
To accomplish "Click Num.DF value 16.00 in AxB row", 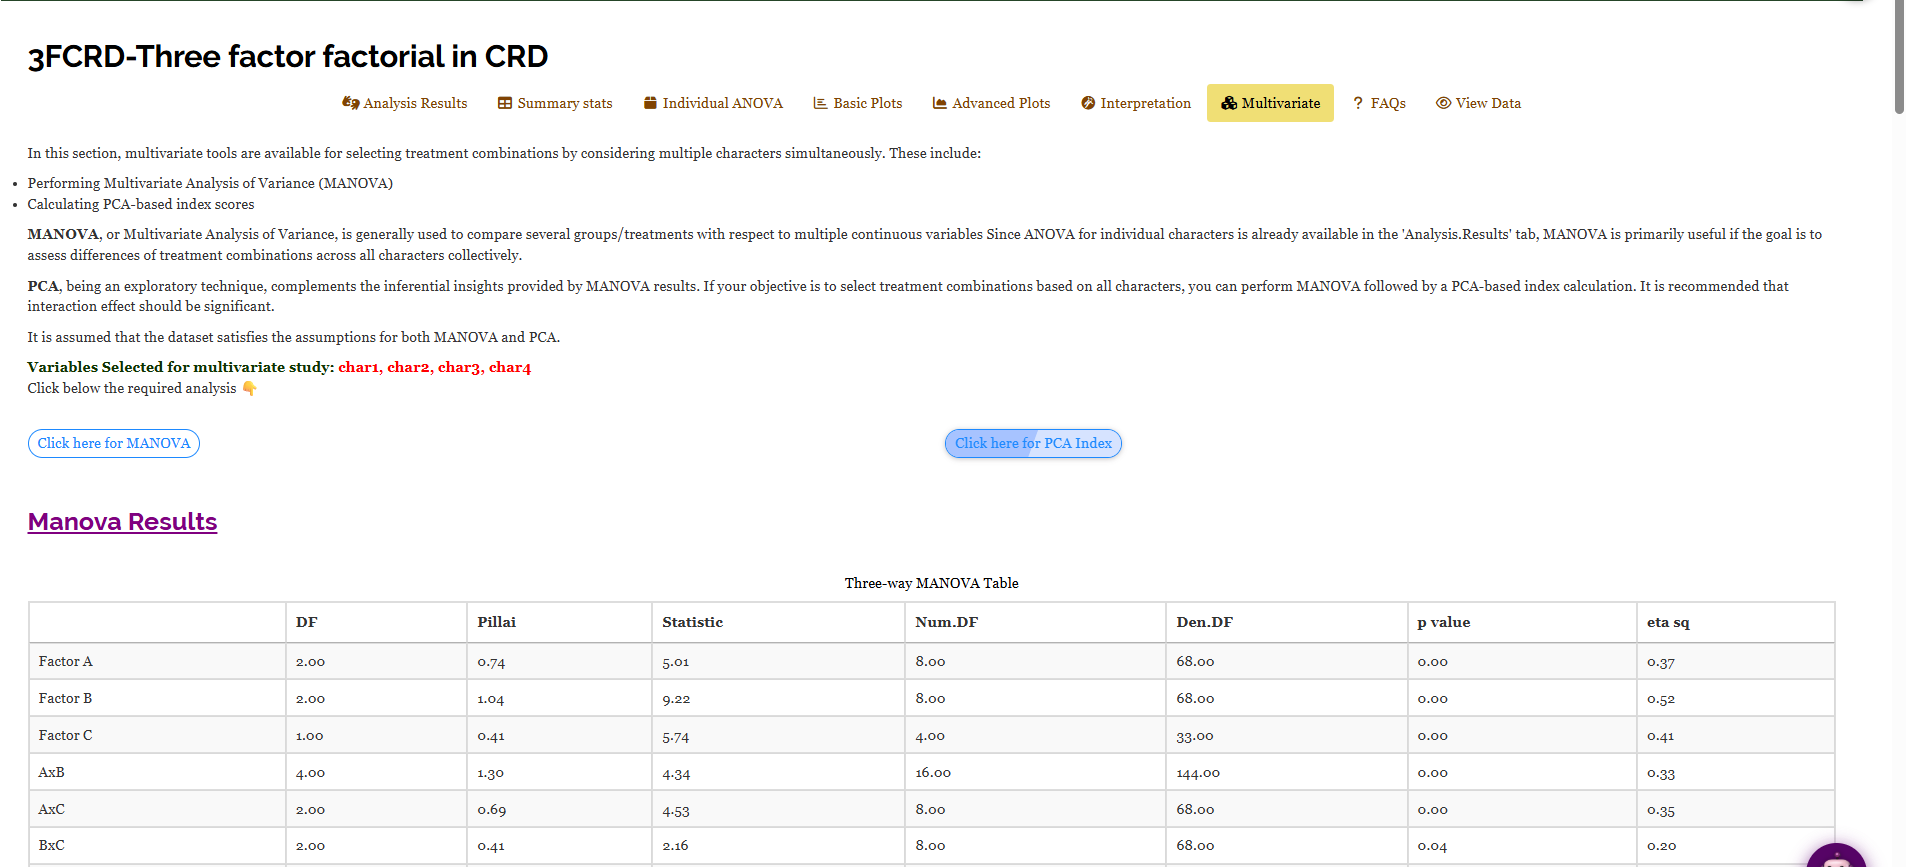I will [x=933, y=773].
